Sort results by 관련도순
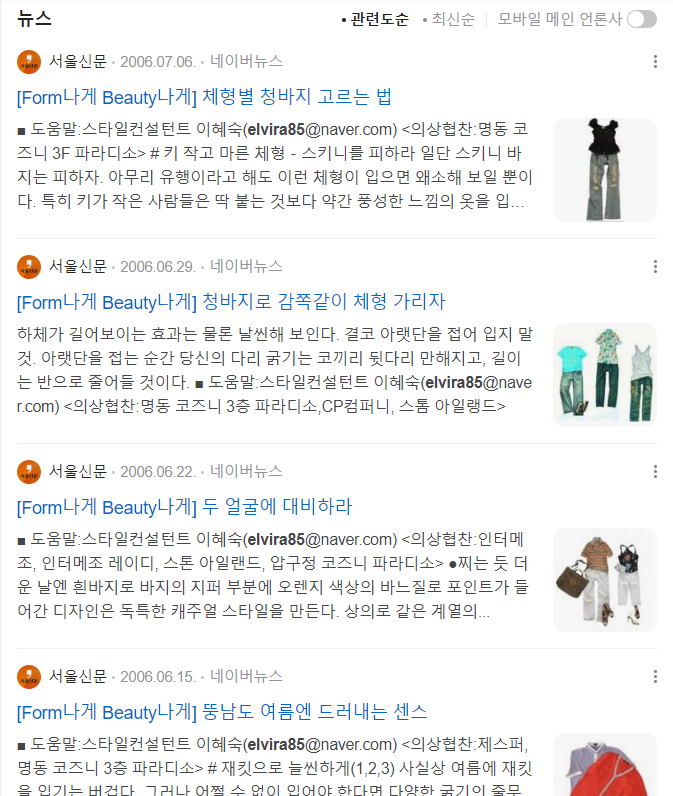 point(375,19)
